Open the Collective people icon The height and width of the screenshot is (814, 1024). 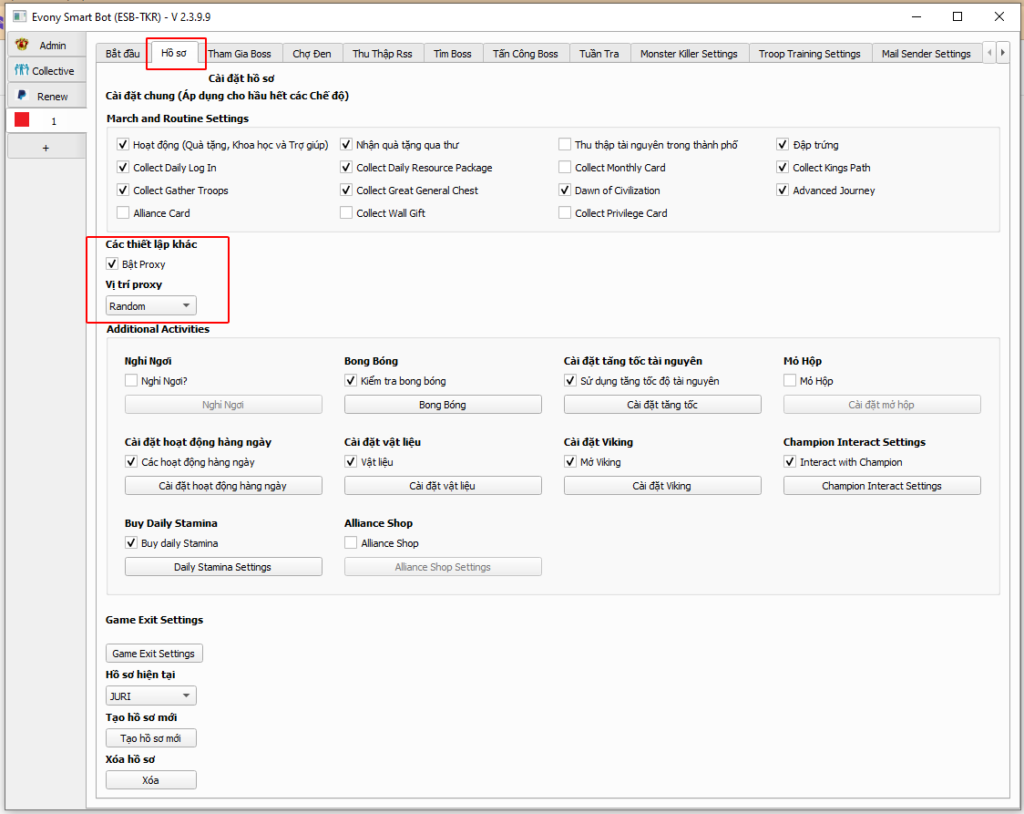(x=22, y=71)
